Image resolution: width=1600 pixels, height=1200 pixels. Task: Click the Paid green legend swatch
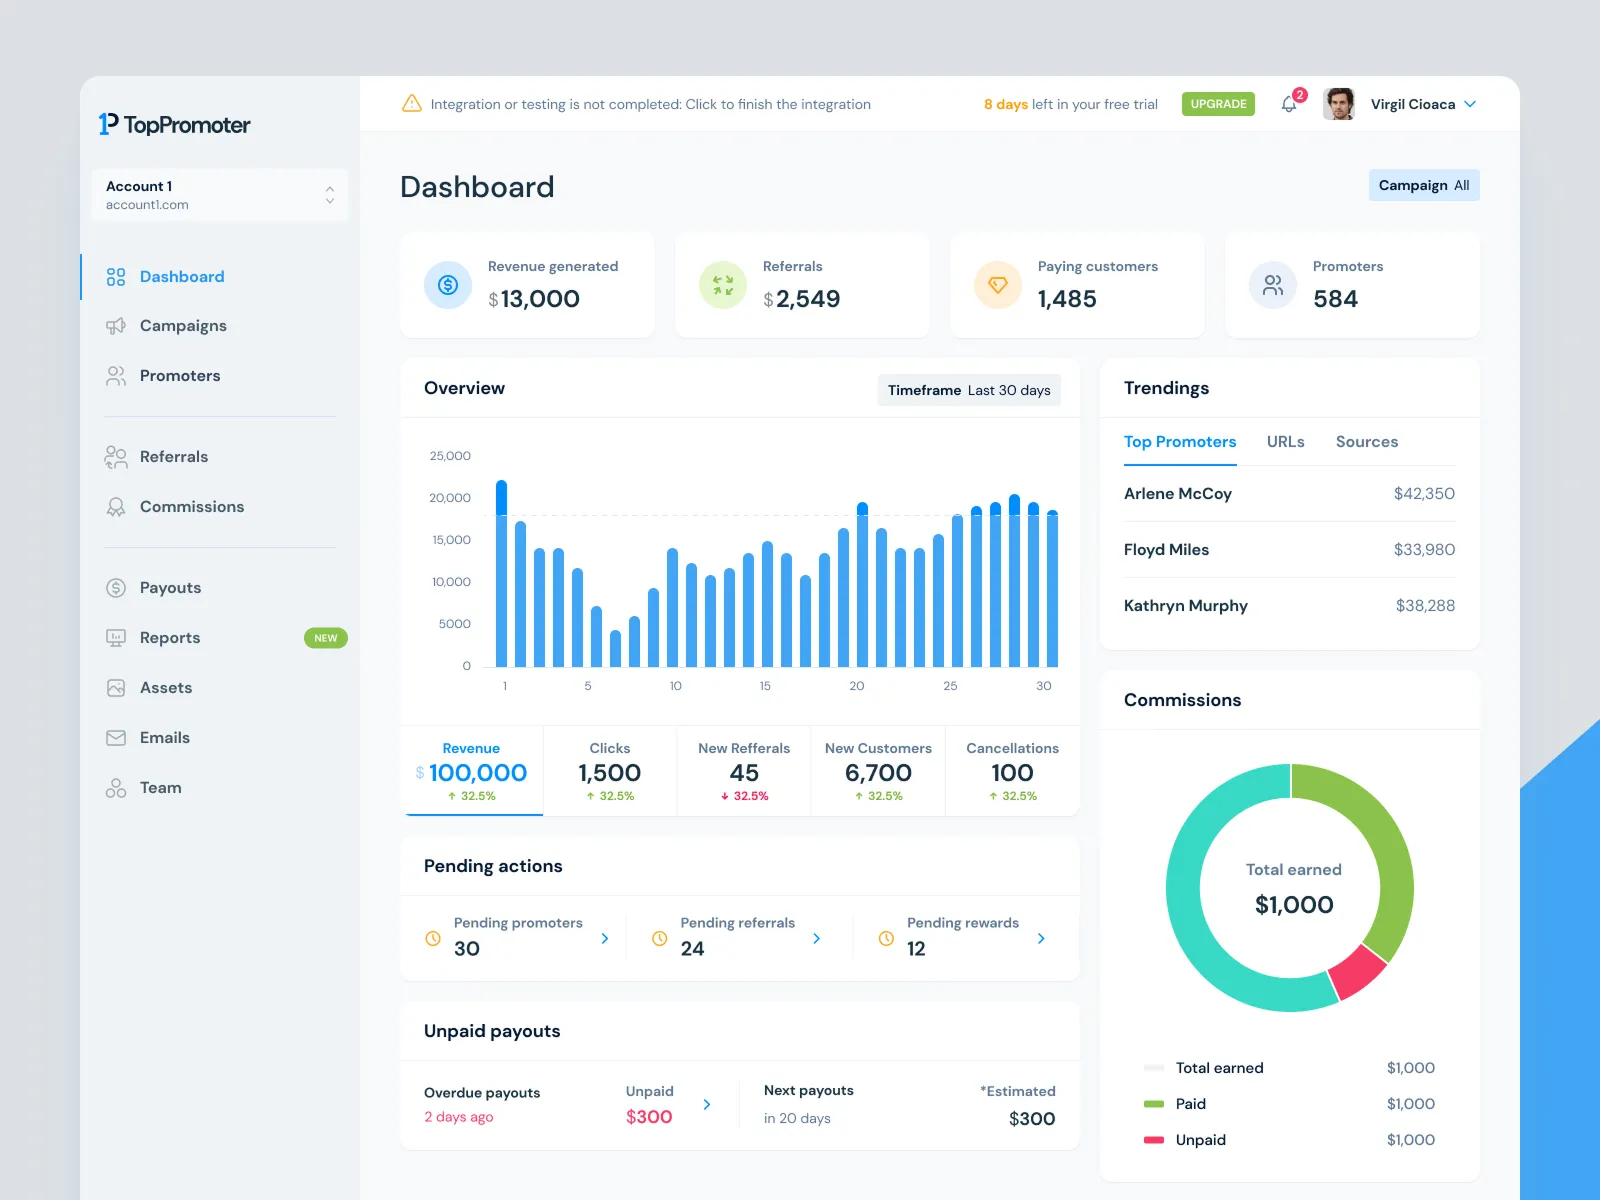pyautogui.click(x=1154, y=1104)
